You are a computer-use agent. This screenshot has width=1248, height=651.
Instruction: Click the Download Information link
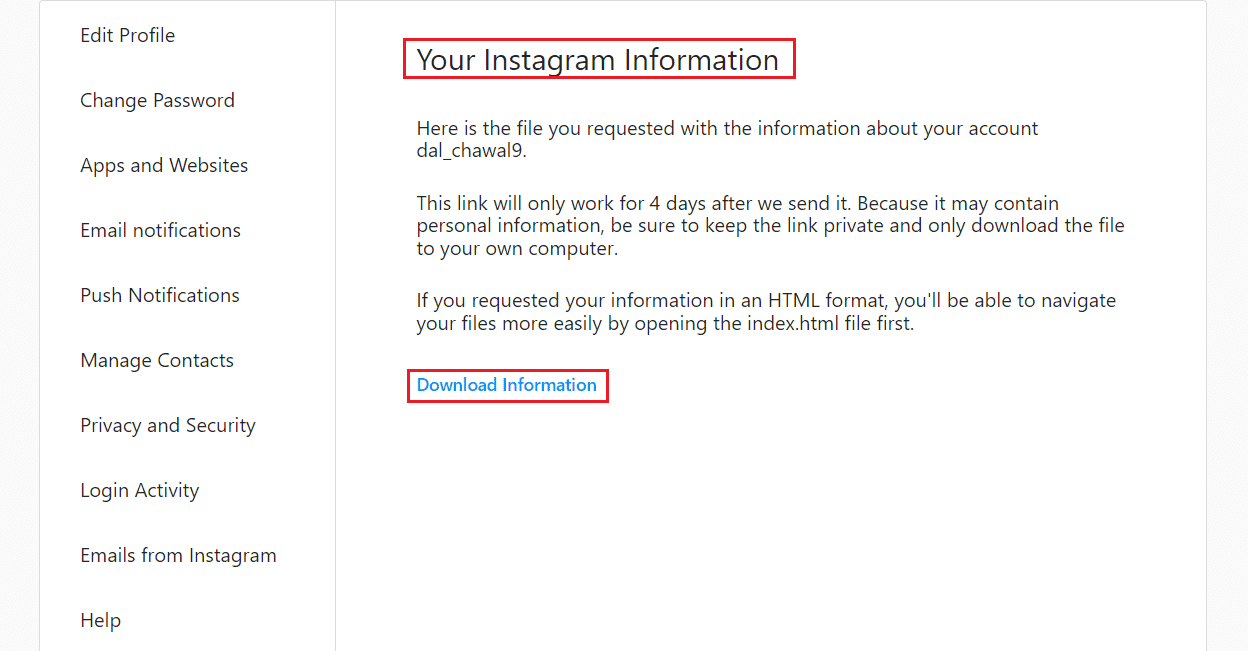(507, 385)
